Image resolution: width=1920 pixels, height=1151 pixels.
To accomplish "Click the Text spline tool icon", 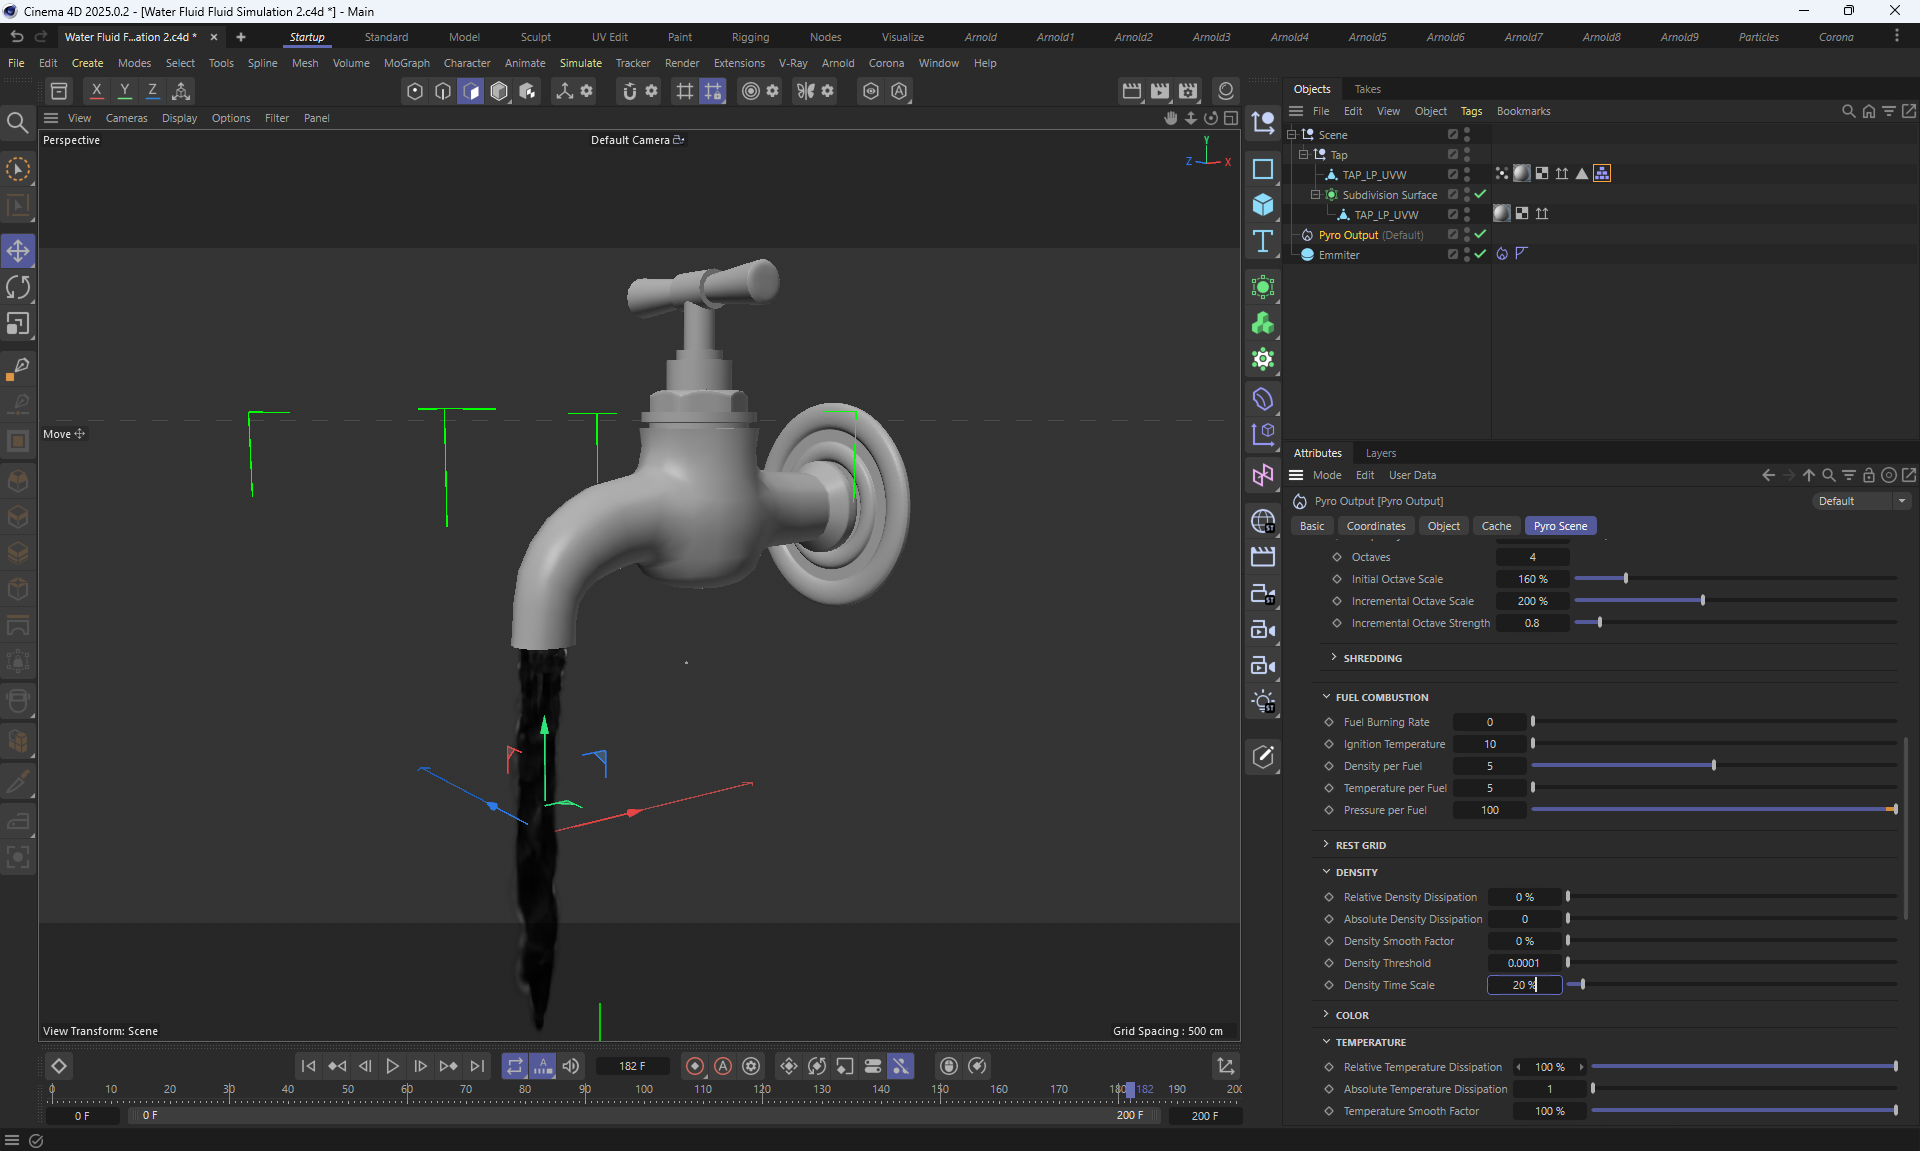I will point(1263,241).
